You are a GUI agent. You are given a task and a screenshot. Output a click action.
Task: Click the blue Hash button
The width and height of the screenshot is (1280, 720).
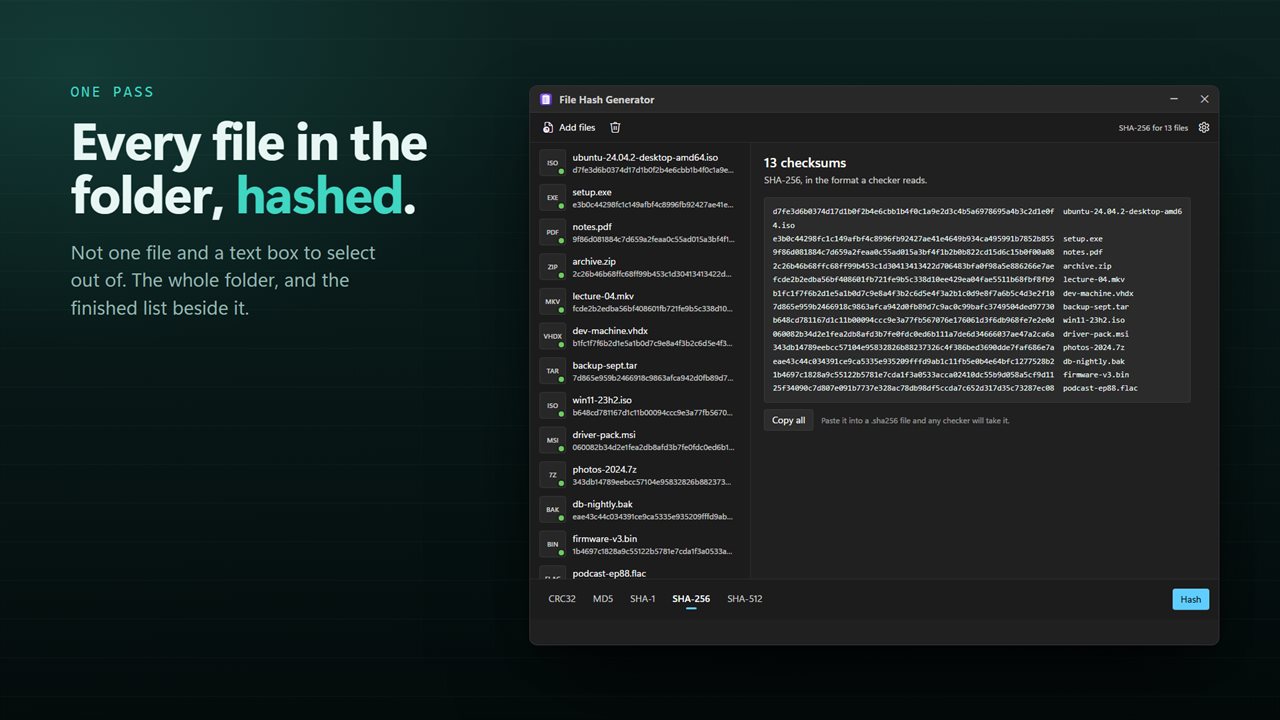pyautogui.click(x=1191, y=599)
